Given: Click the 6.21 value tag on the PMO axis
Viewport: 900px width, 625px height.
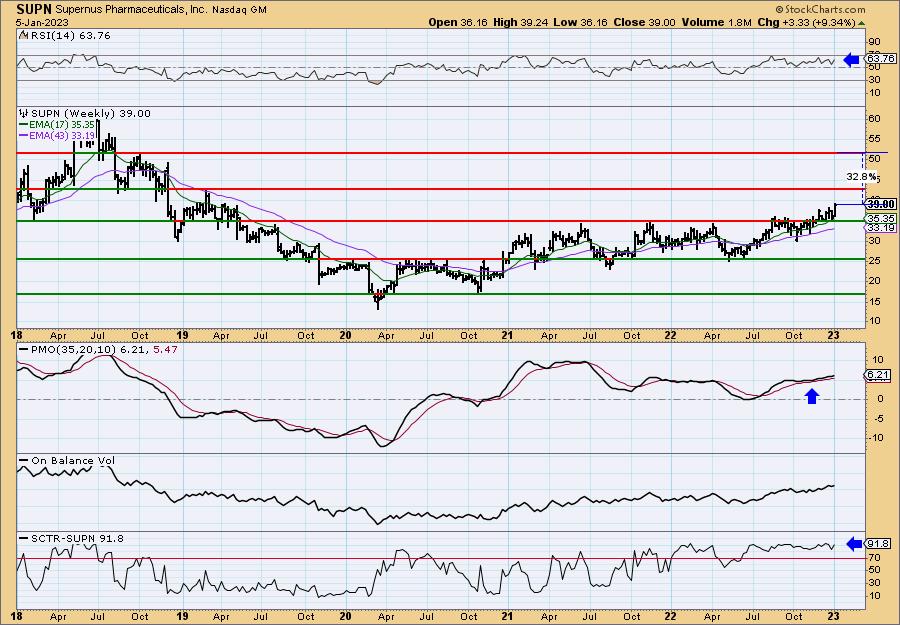Looking at the screenshot, I should pyautogui.click(x=878, y=375).
